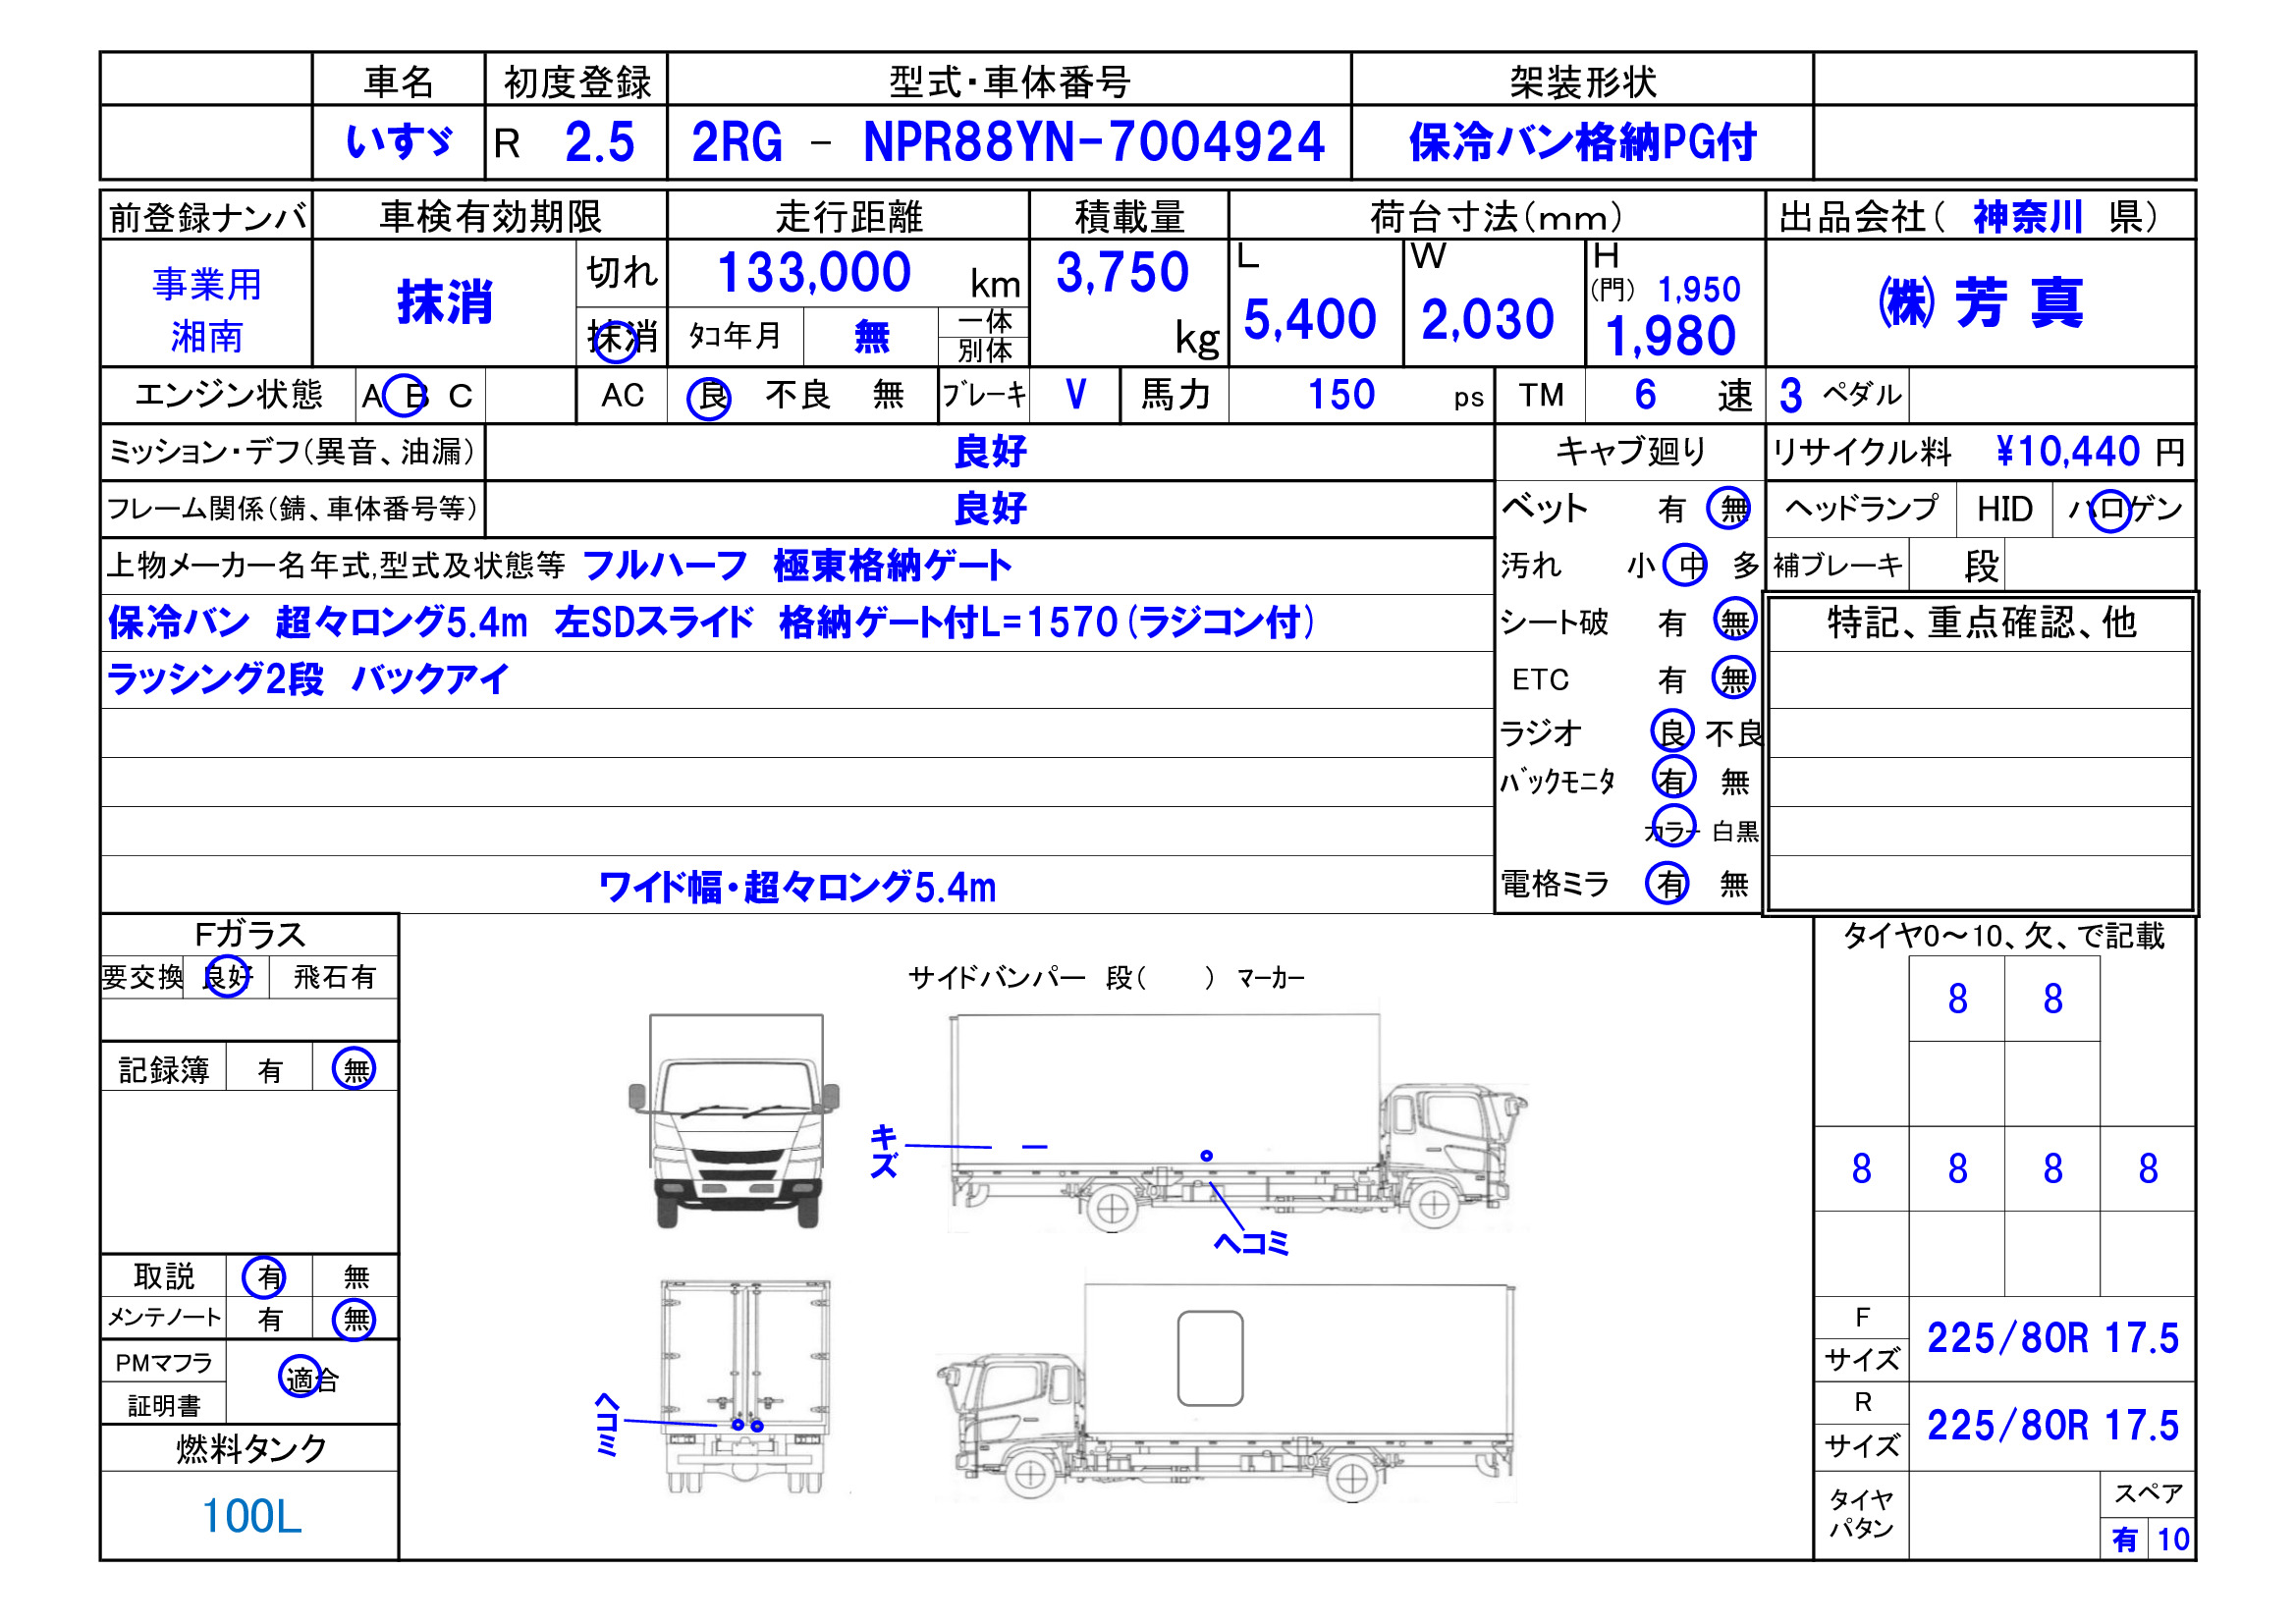This screenshot has width=2296, height=1623.
Task: Click the front-view truck diagram
Action: pos(734,1121)
